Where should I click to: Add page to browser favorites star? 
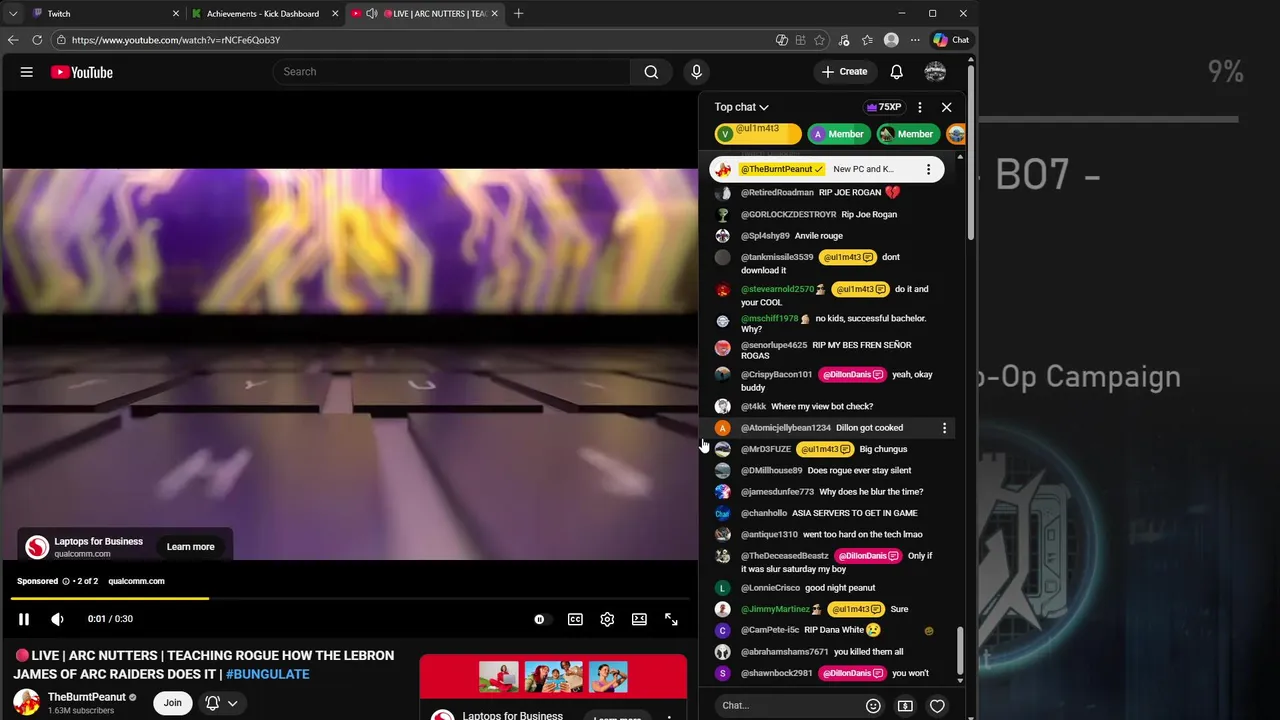pos(820,40)
